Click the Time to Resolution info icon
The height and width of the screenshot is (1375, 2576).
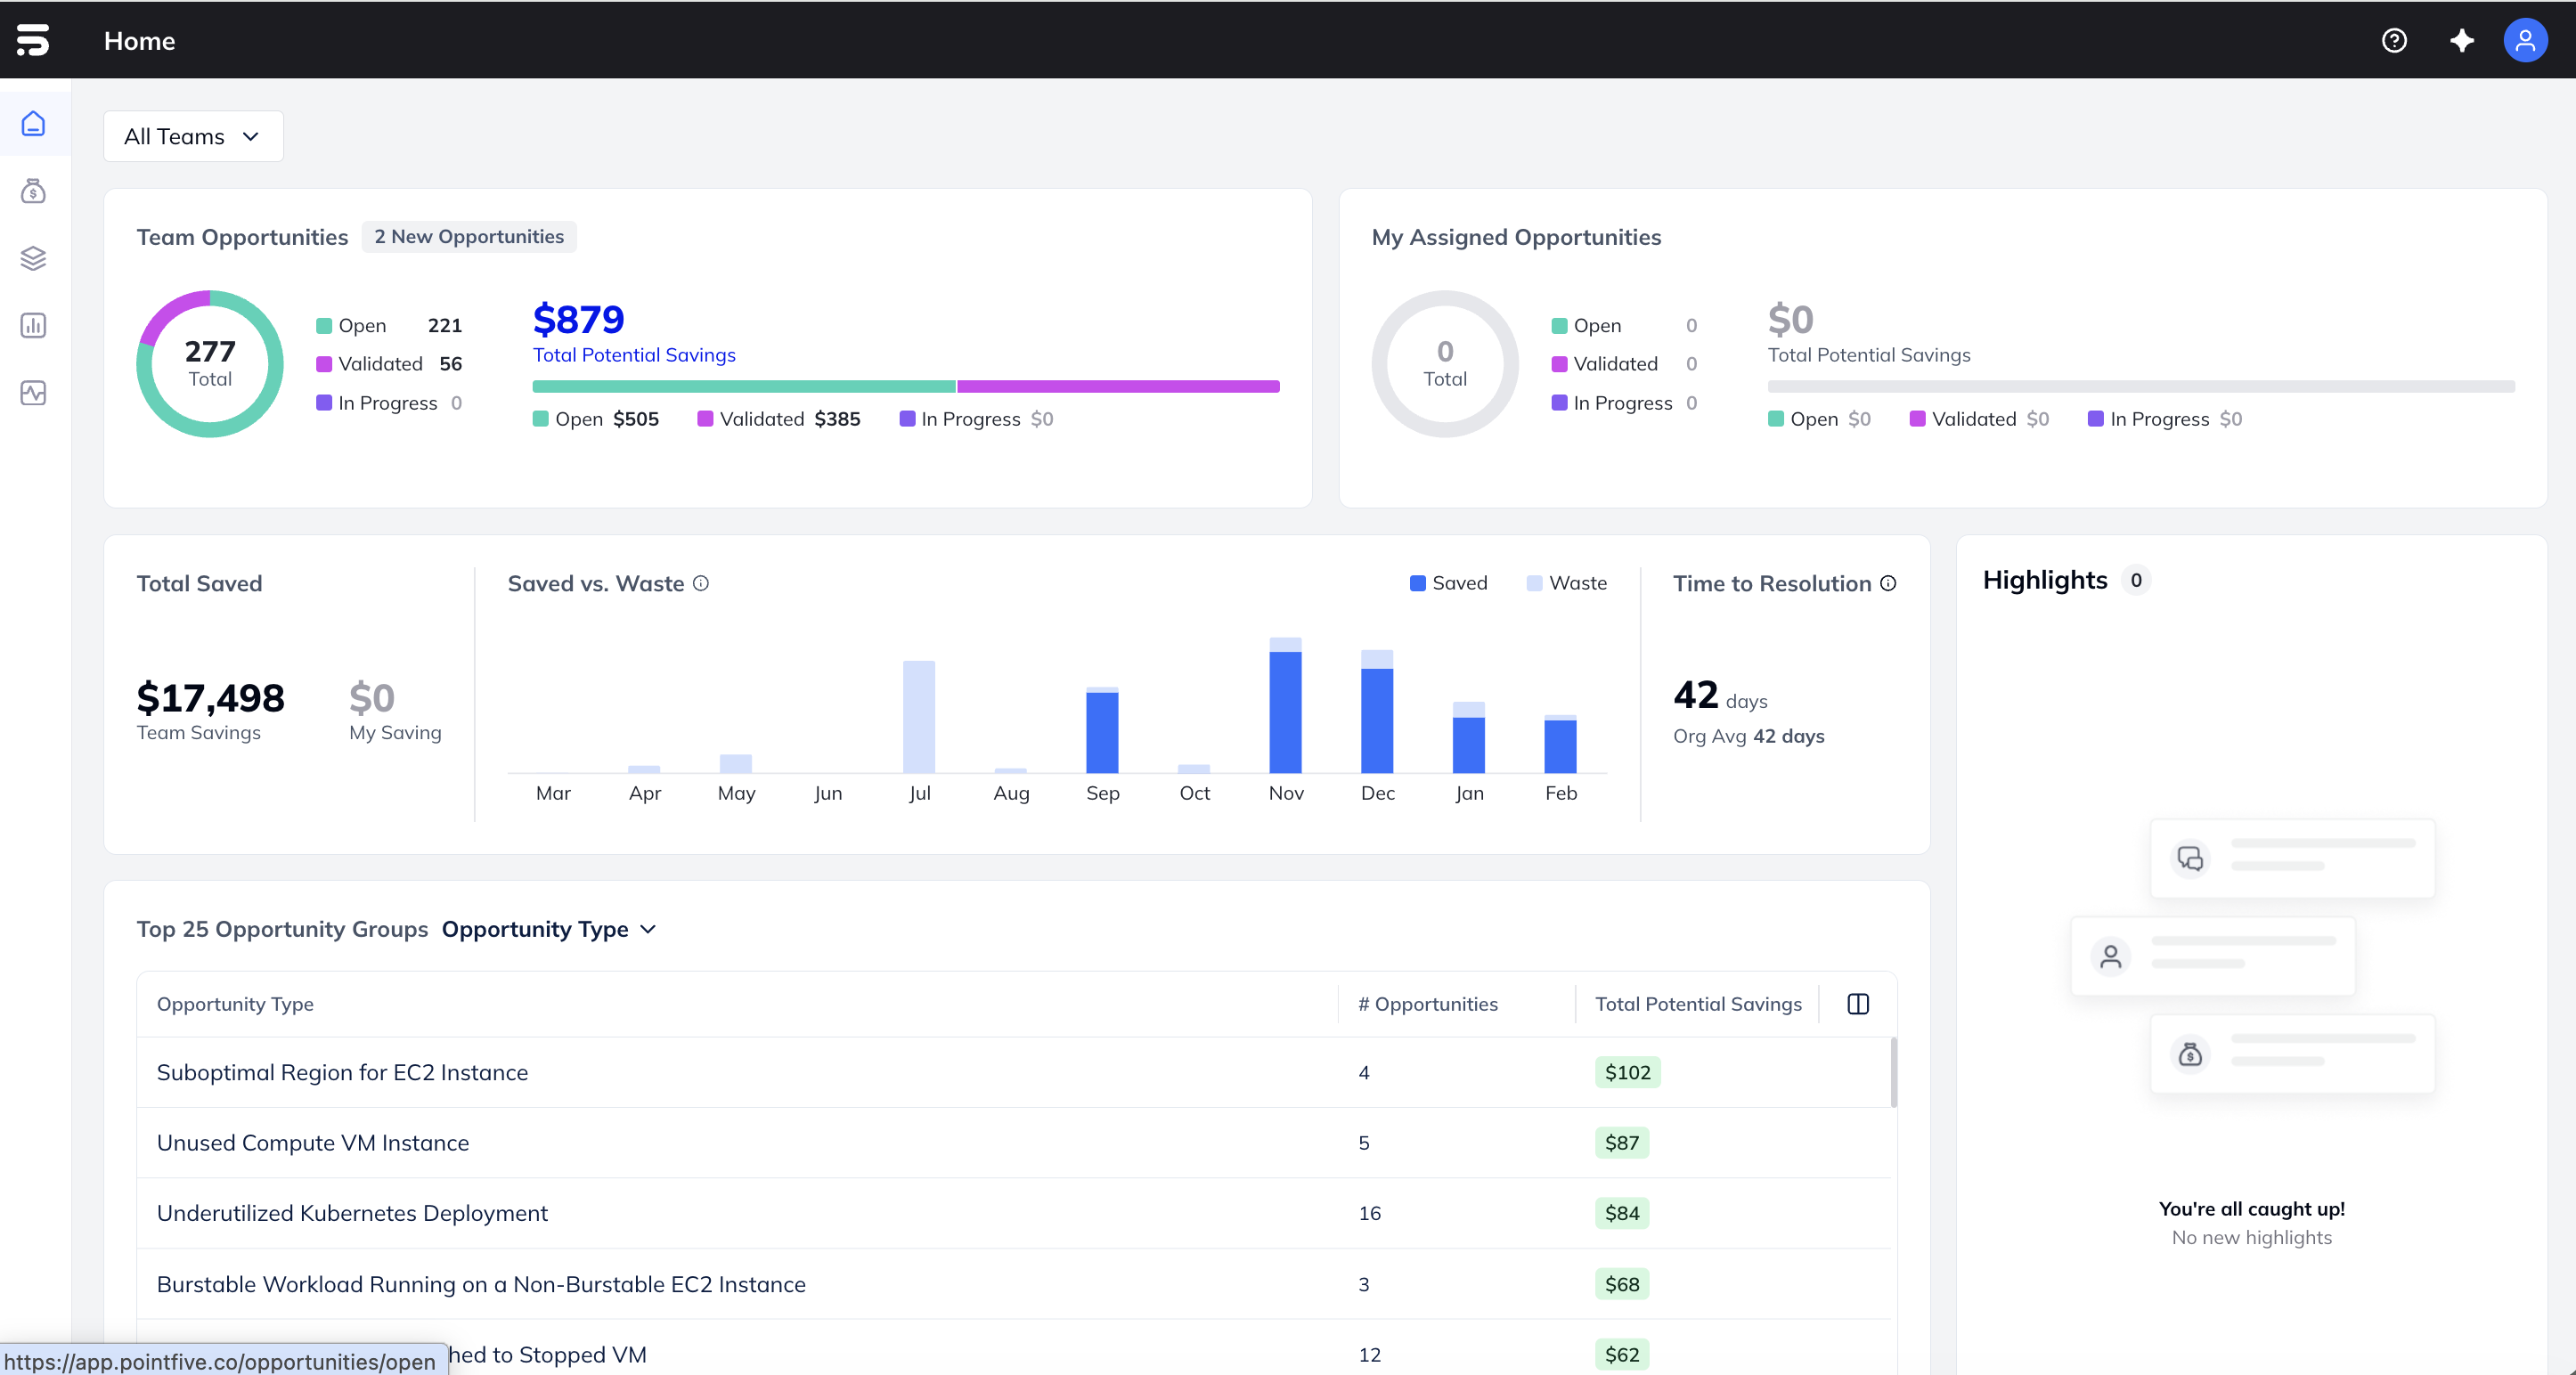[1888, 583]
